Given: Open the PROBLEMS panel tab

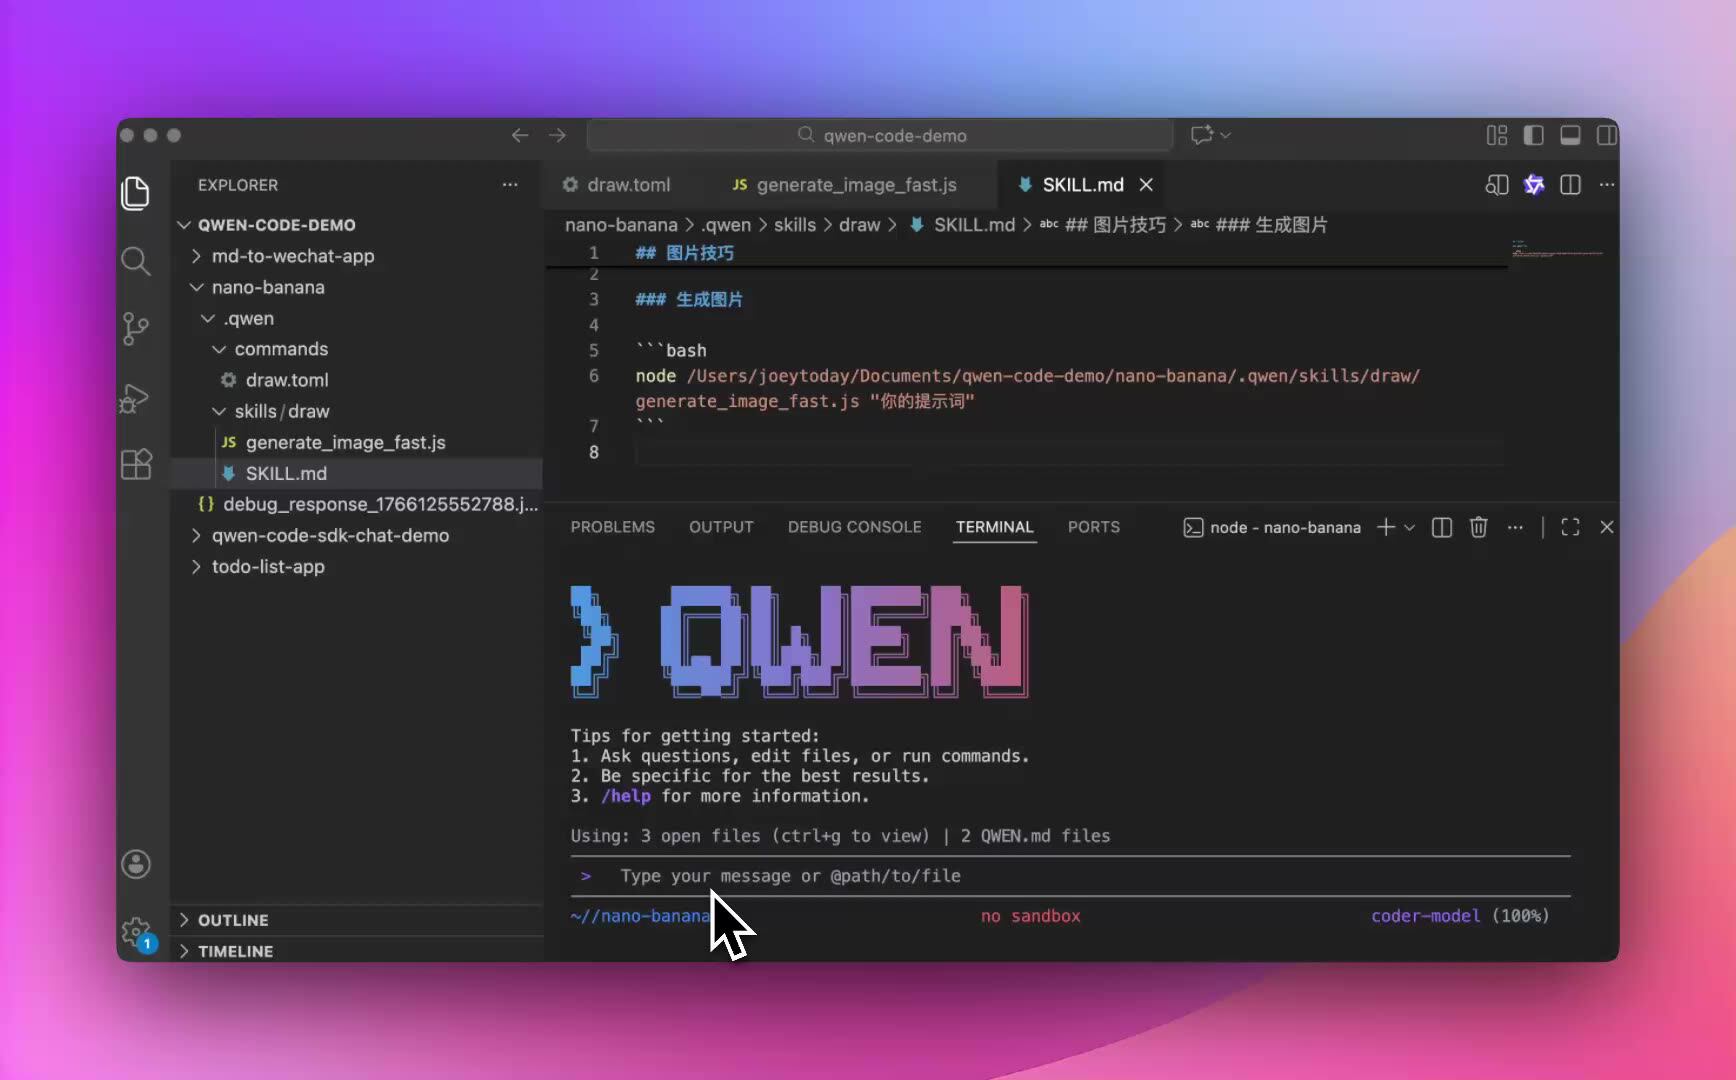Looking at the screenshot, I should [x=613, y=527].
